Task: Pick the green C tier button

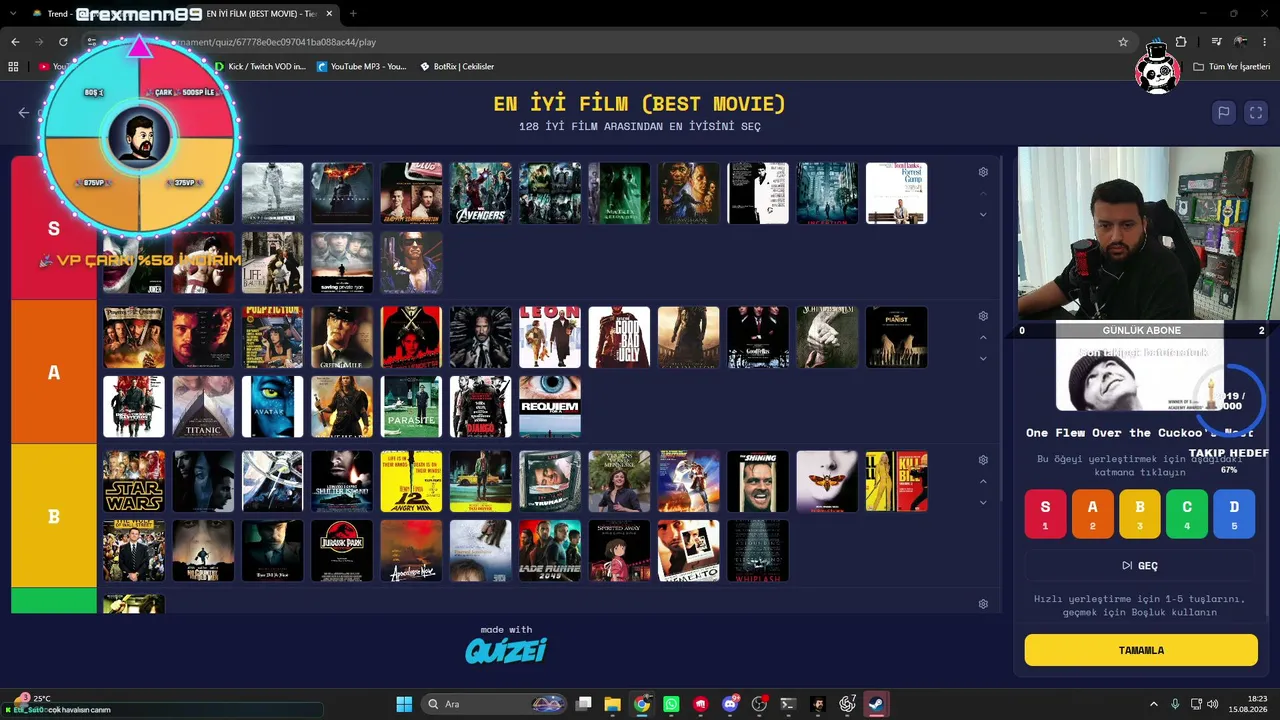Action: [x=1187, y=513]
